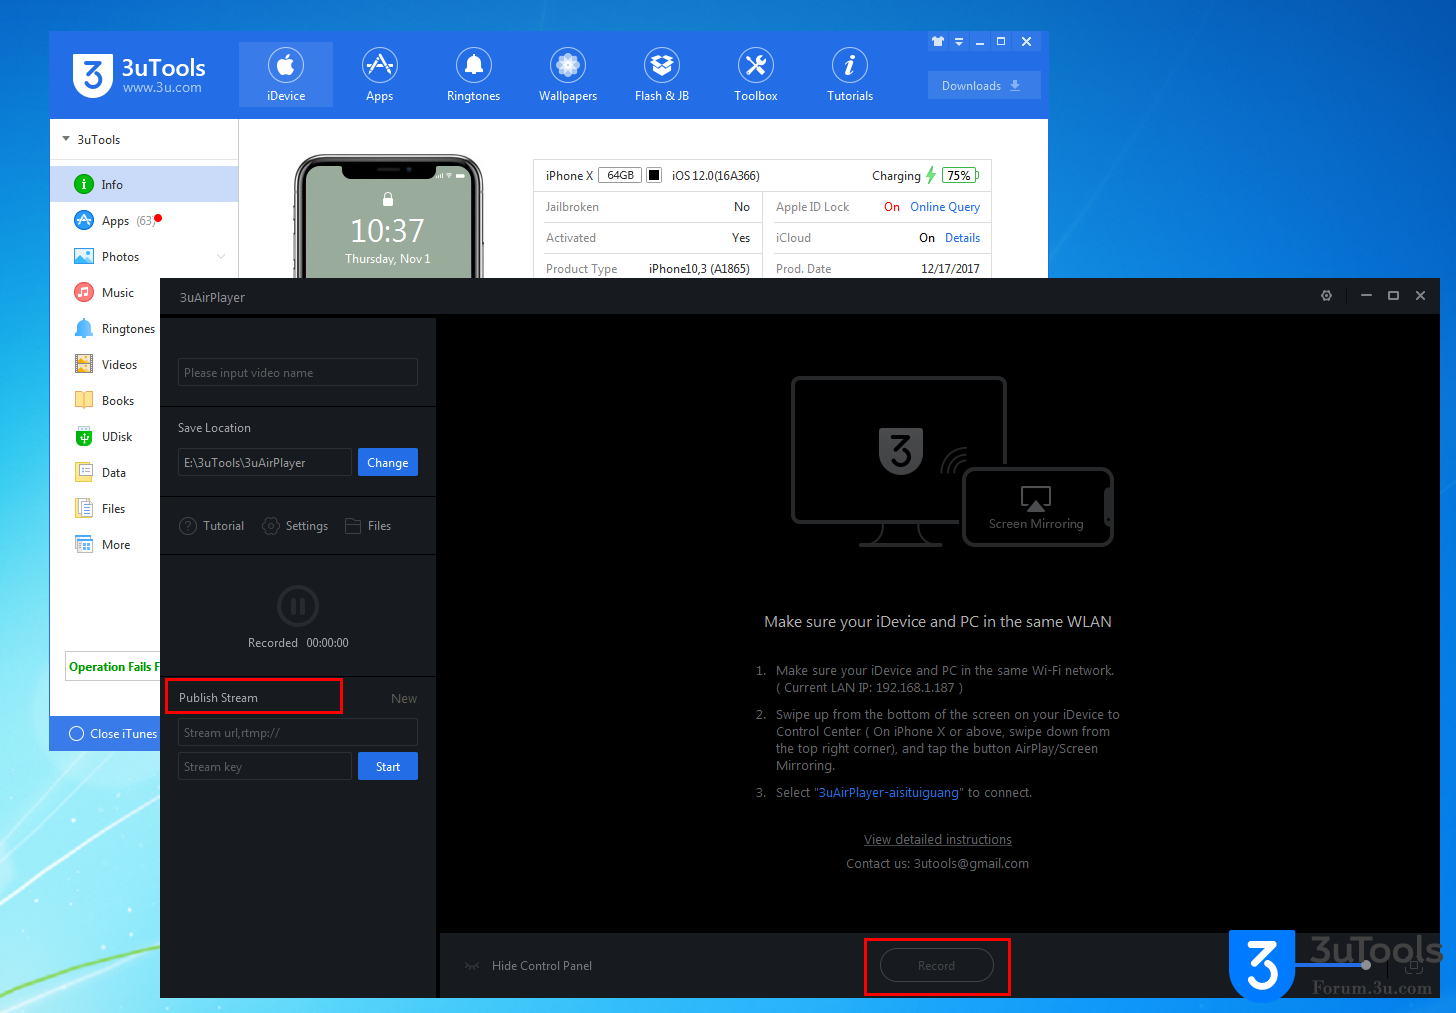Viewport: 1456px width, 1013px height.
Task: Click the Online Query link
Action: 945,207
